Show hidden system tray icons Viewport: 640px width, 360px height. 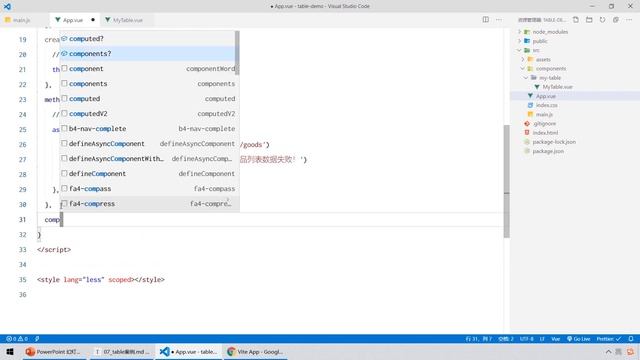tap(608, 351)
